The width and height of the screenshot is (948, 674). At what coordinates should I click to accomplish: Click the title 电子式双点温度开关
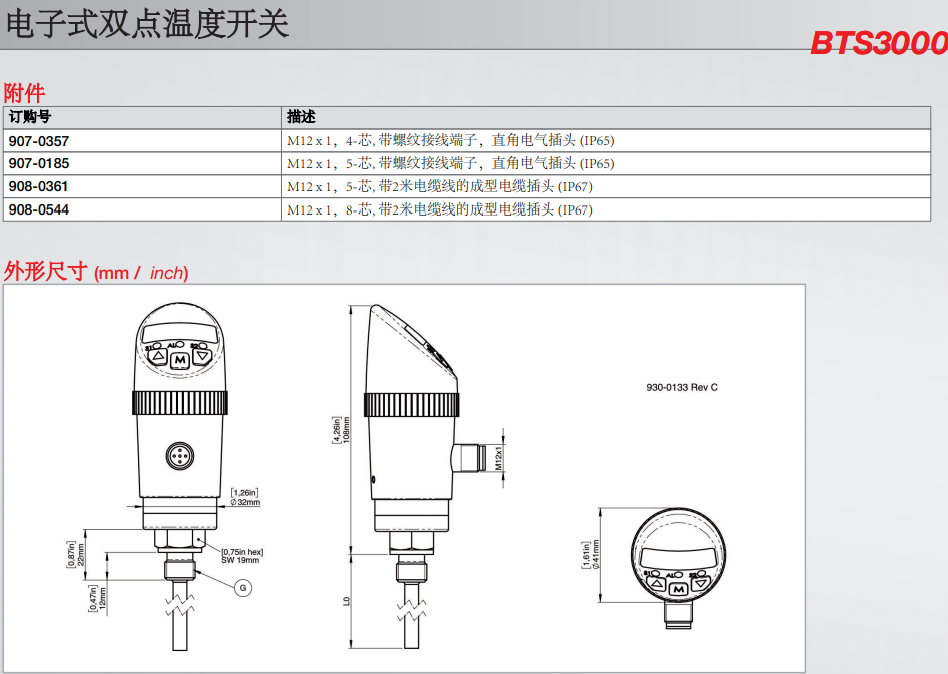pos(147,24)
